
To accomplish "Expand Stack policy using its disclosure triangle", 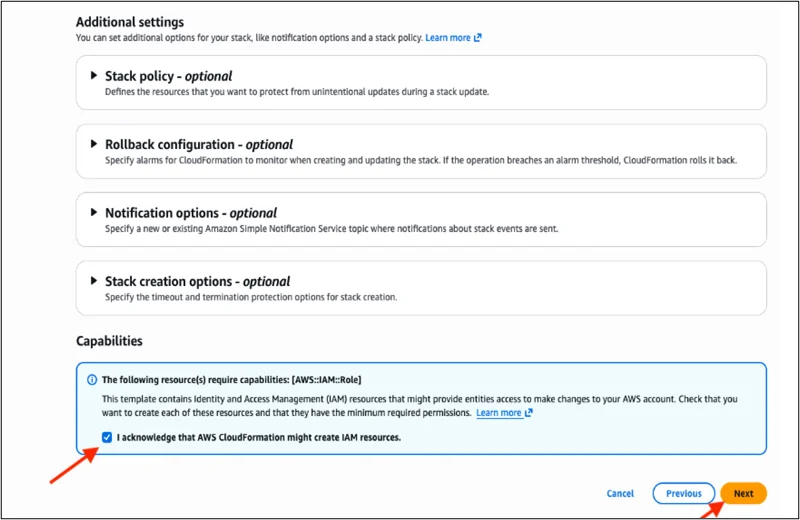I will coord(95,75).
